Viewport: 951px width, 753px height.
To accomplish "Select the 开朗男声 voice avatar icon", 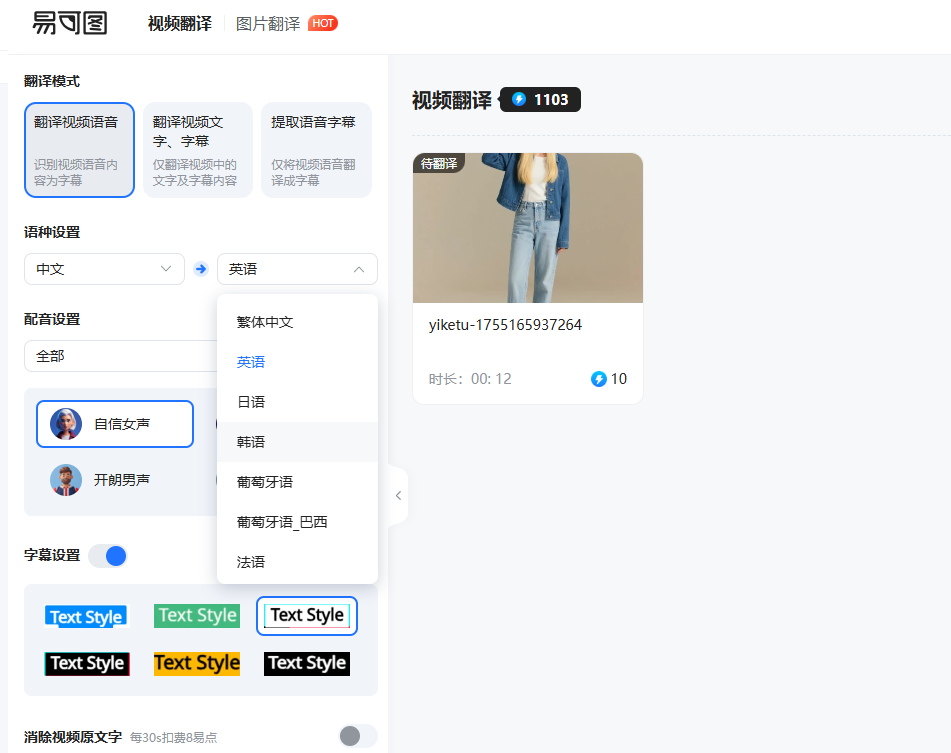I will [66, 479].
